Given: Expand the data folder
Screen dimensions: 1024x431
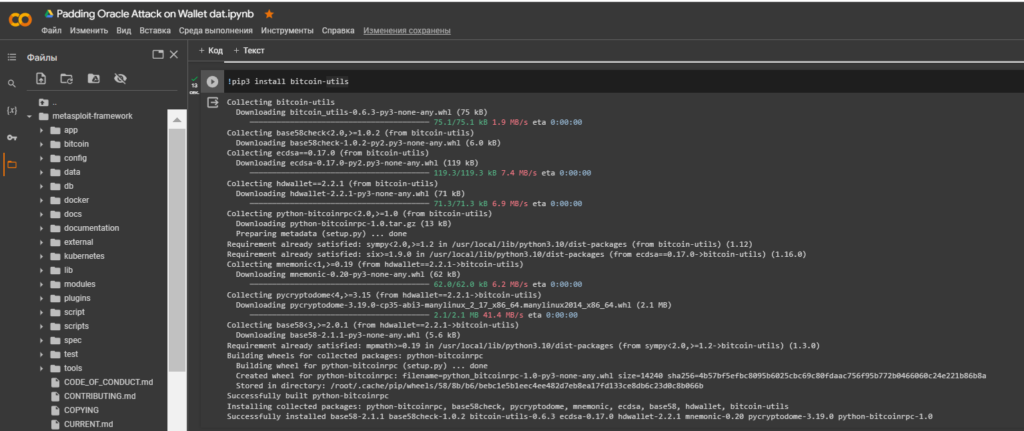Looking at the screenshot, I should pos(41,172).
